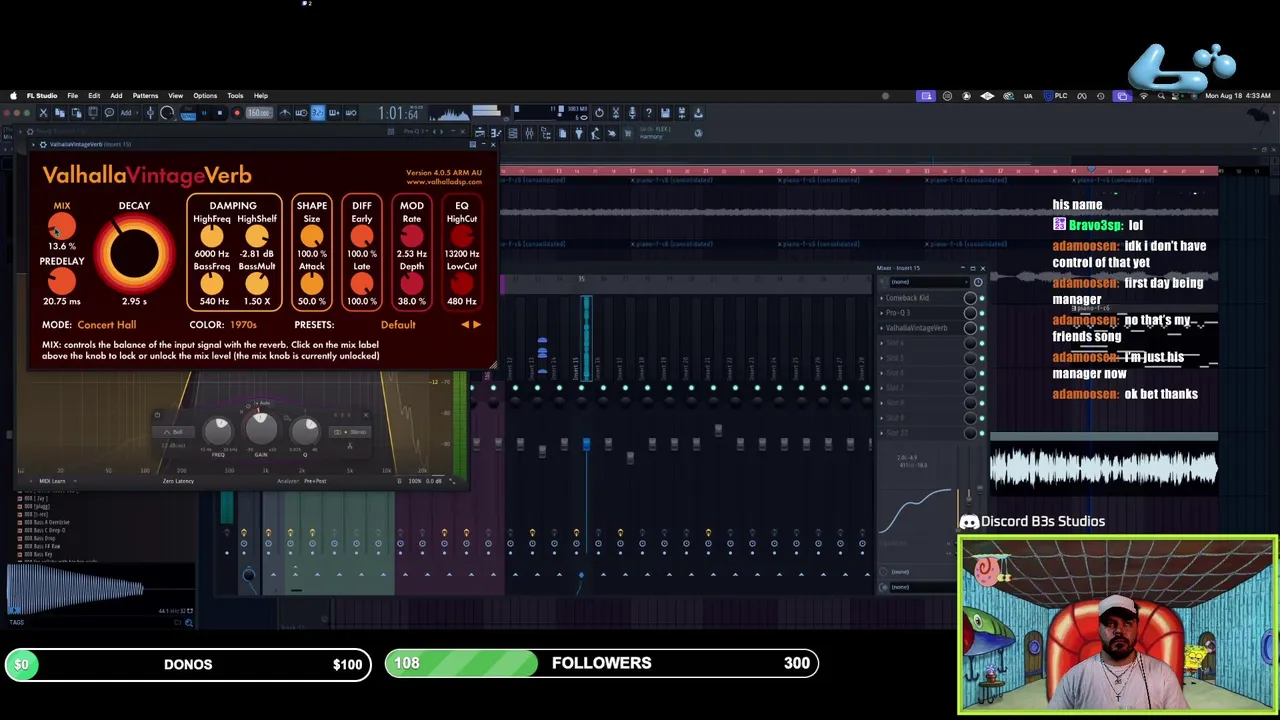Expand empty Slot 4 in mixer
Screen dimensions: 1280x720
[x=882, y=343]
